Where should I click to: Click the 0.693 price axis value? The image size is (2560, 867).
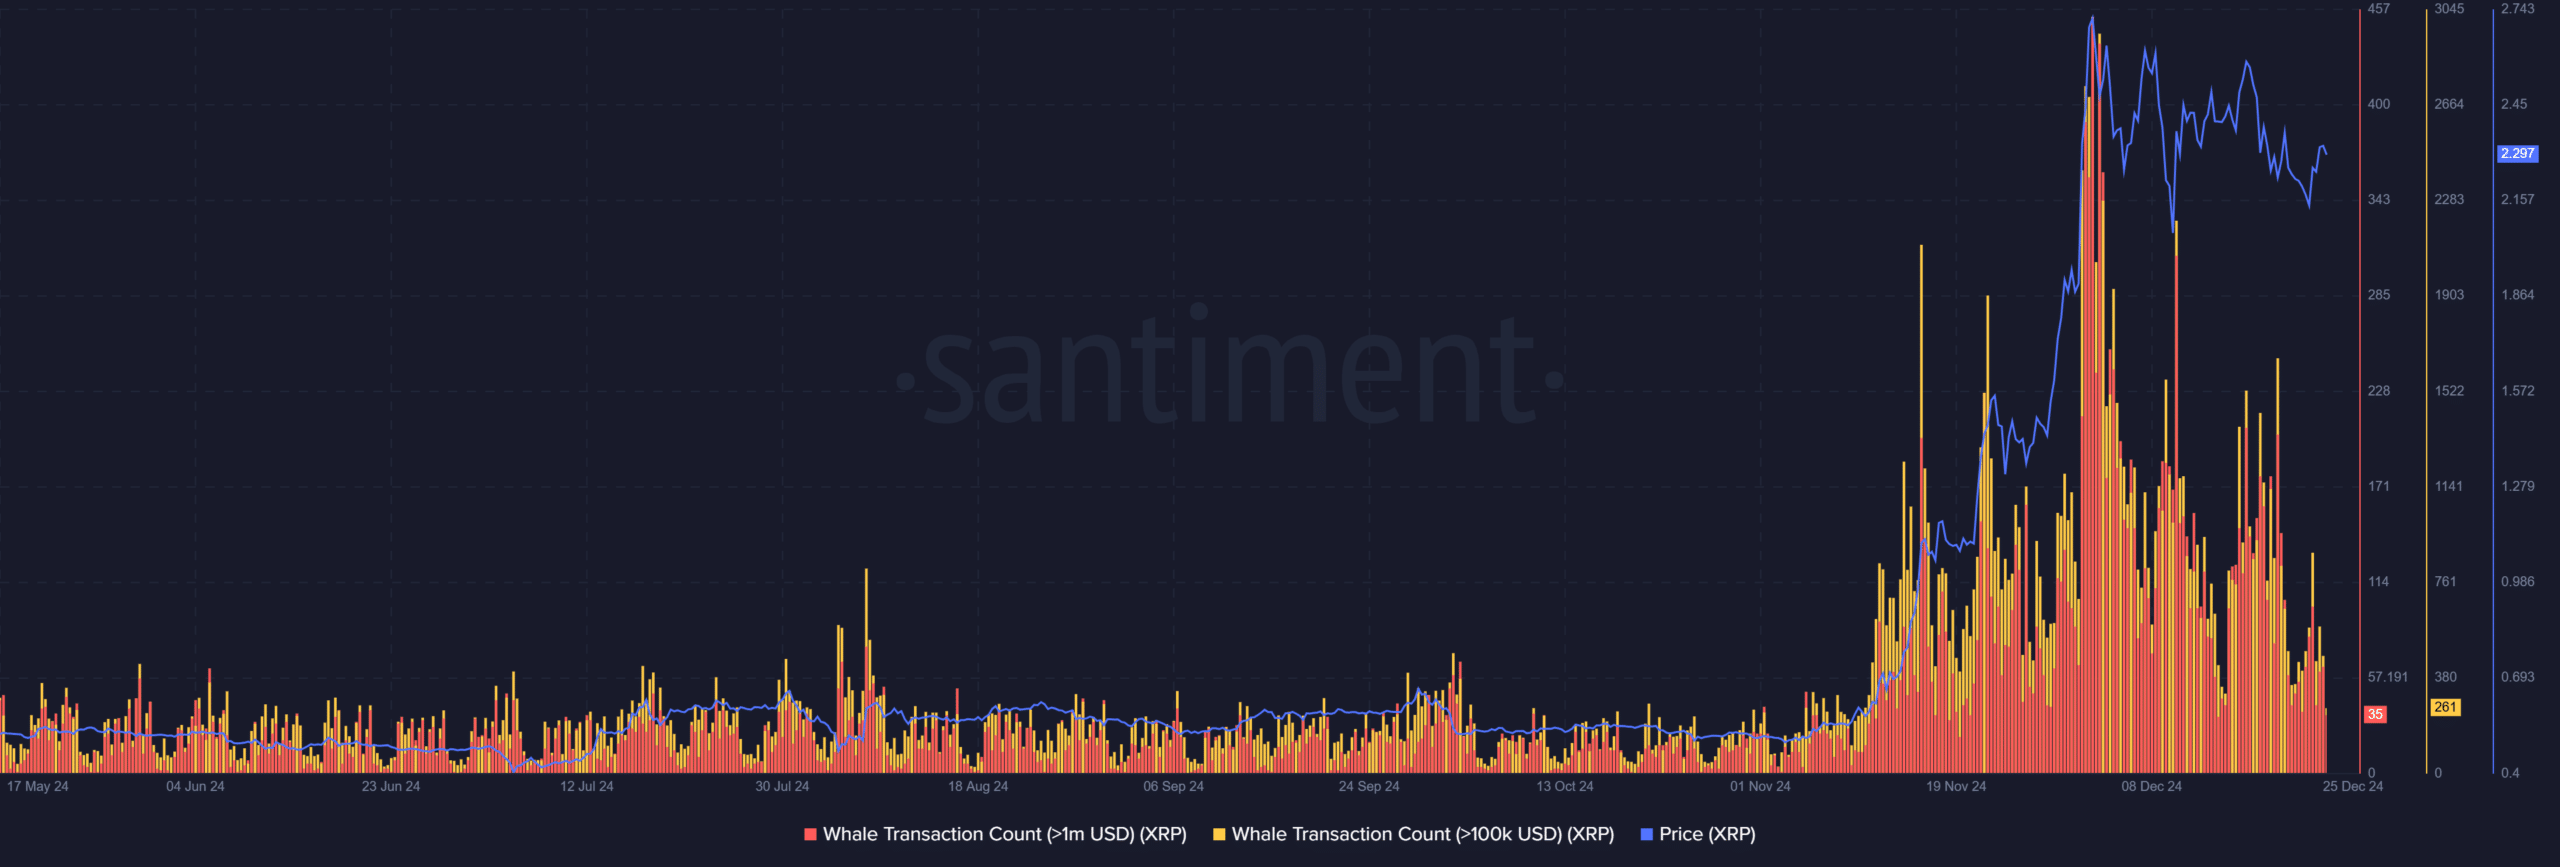[x=2518, y=677]
